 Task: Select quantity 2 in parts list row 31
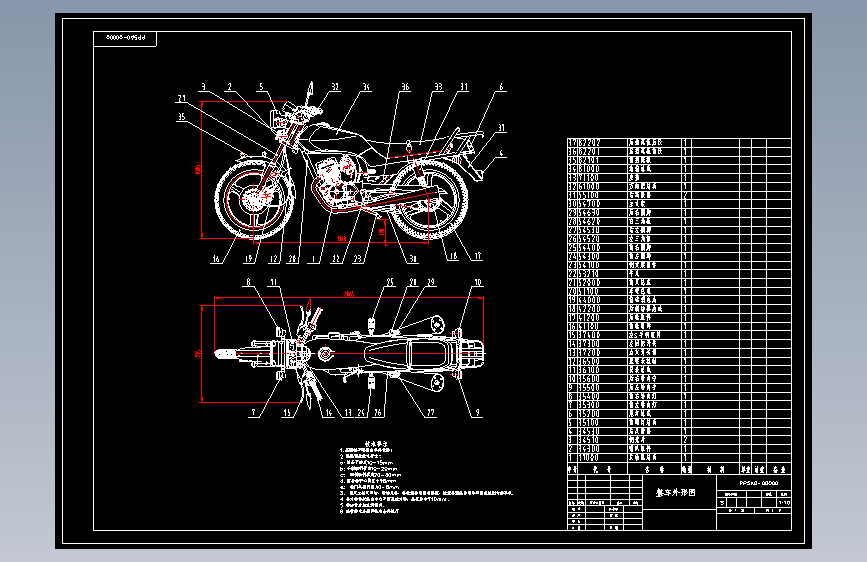(685, 195)
